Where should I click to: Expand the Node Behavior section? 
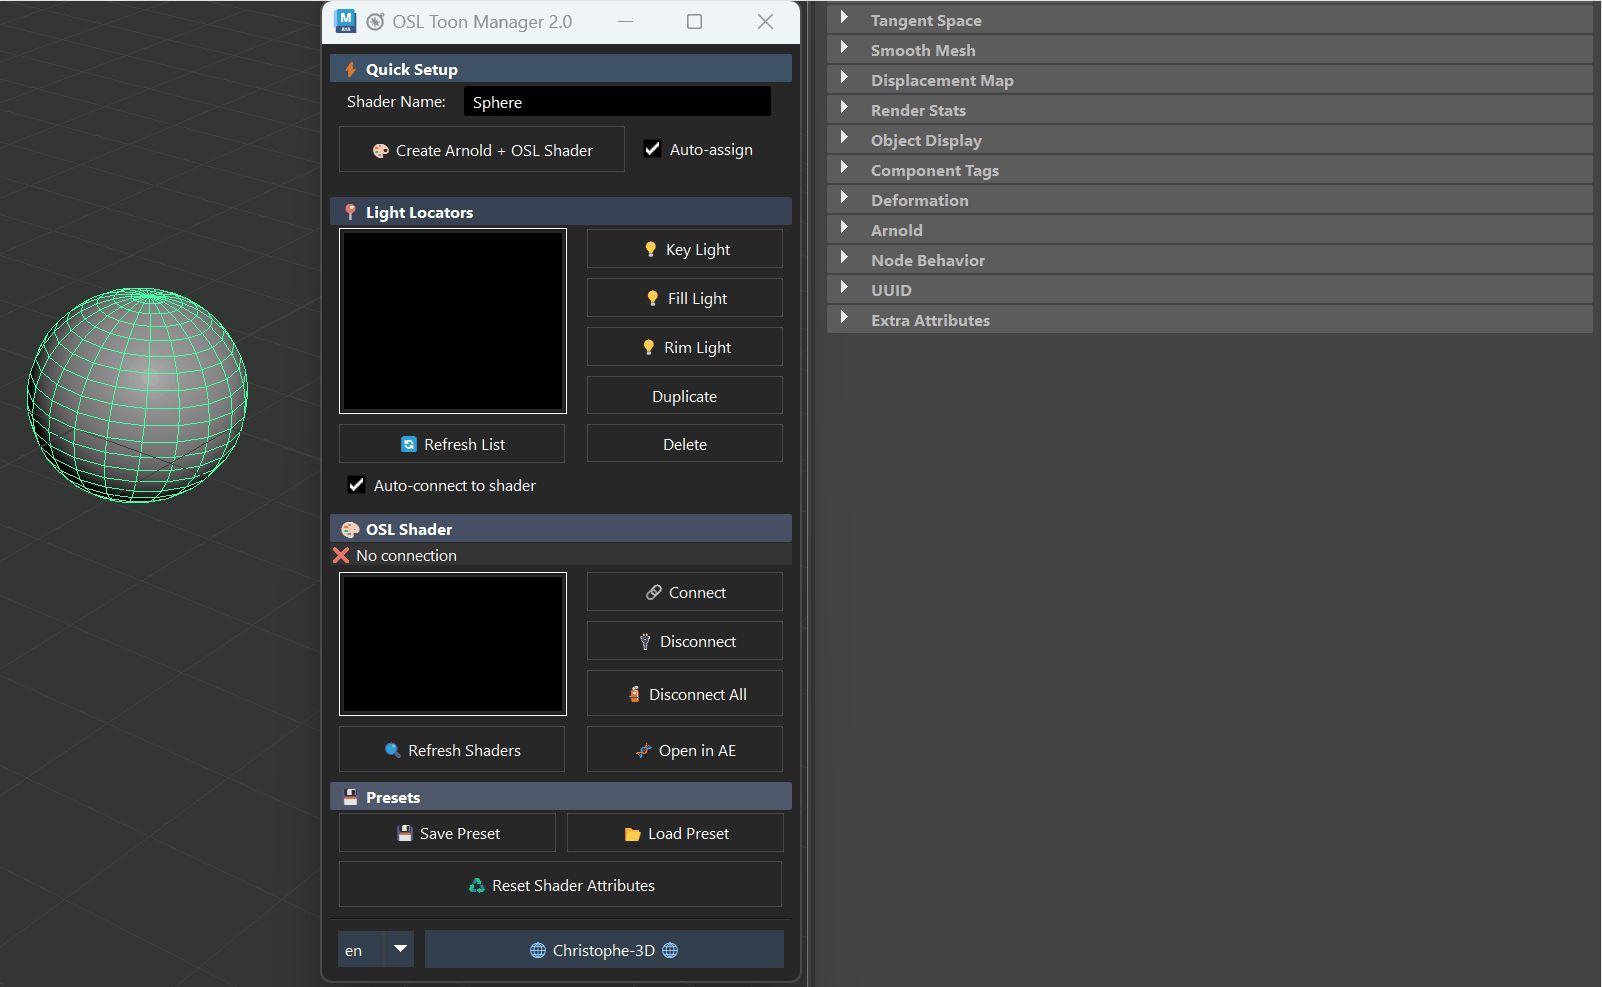[844, 258]
